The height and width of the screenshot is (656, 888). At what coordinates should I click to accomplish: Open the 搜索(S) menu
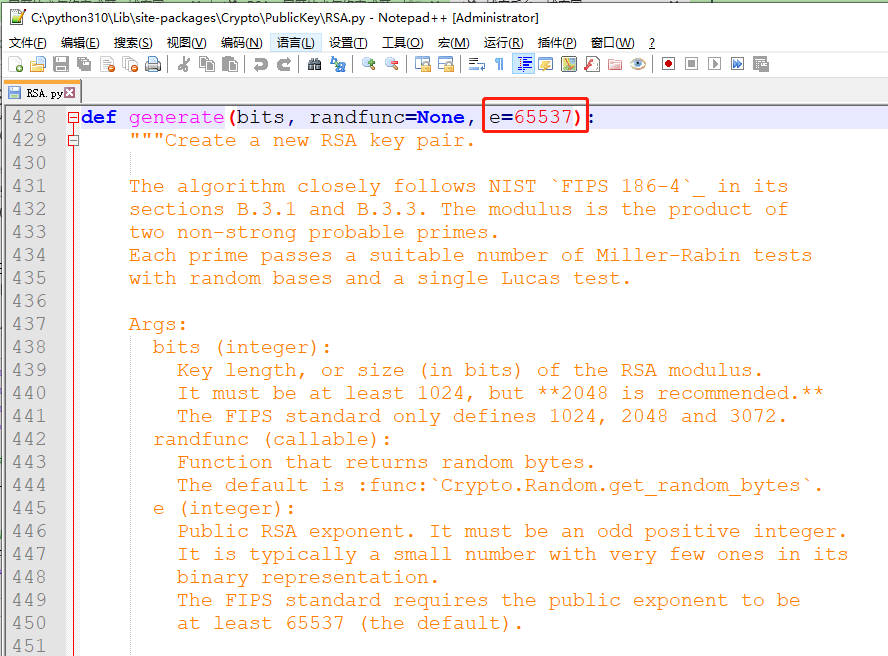[133, 43]
